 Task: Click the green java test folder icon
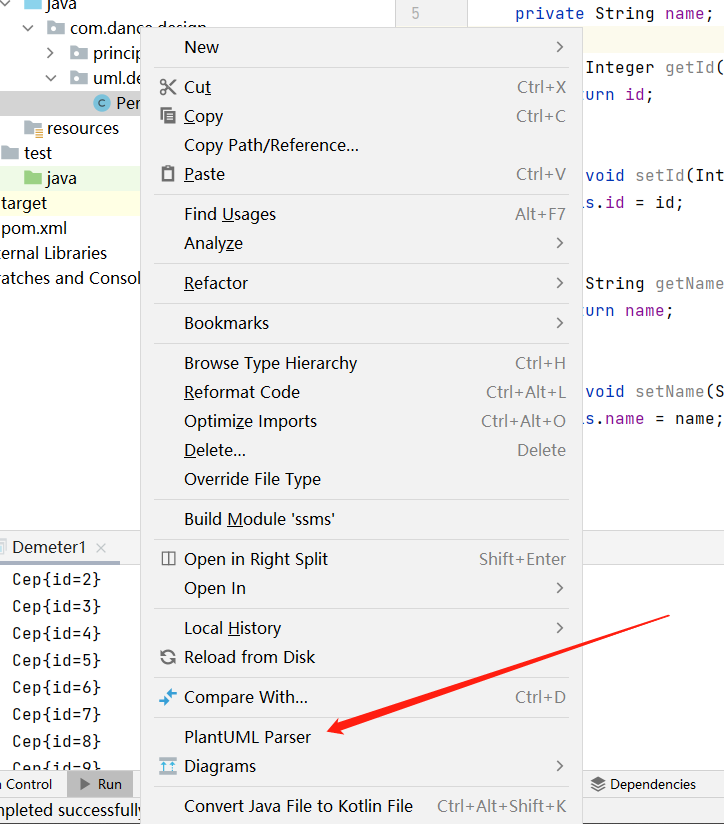point(33,178)
